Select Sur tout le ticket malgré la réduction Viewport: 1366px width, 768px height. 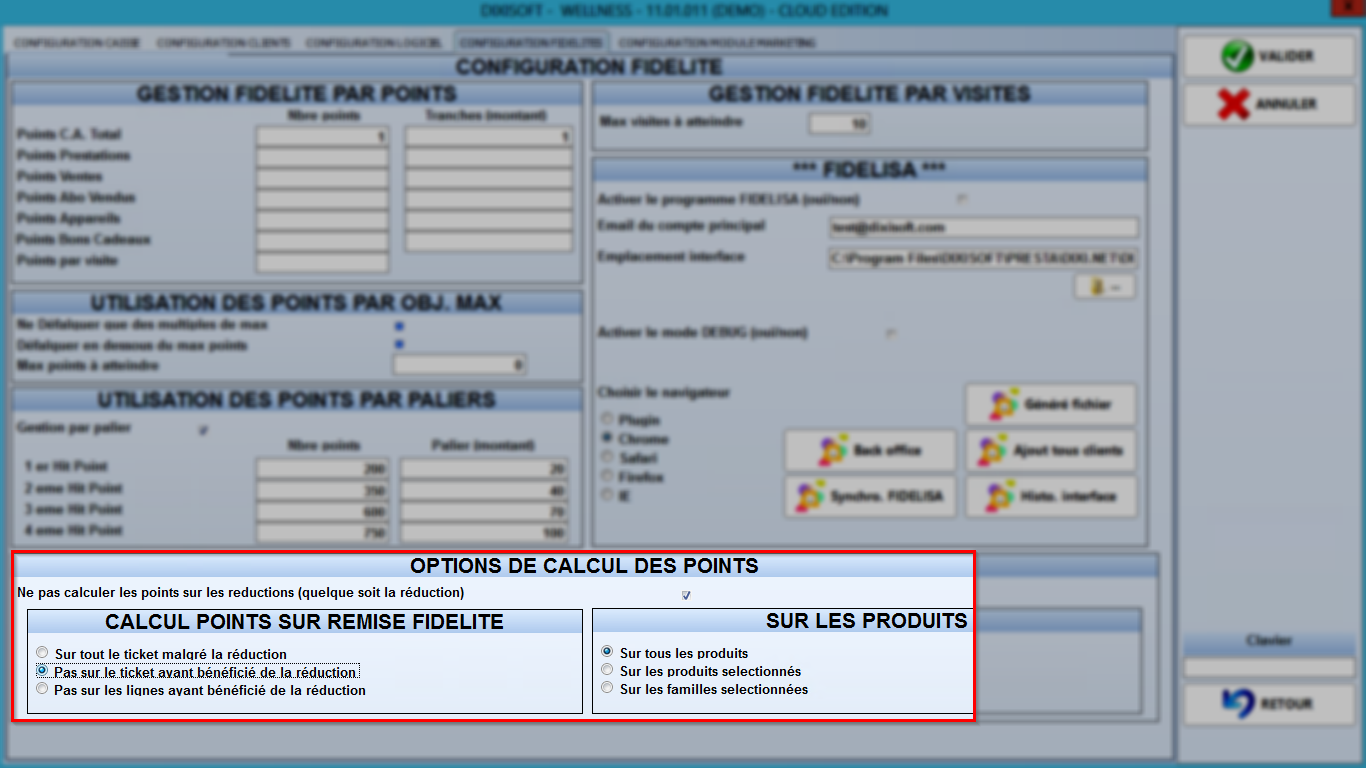pos(42,653)
